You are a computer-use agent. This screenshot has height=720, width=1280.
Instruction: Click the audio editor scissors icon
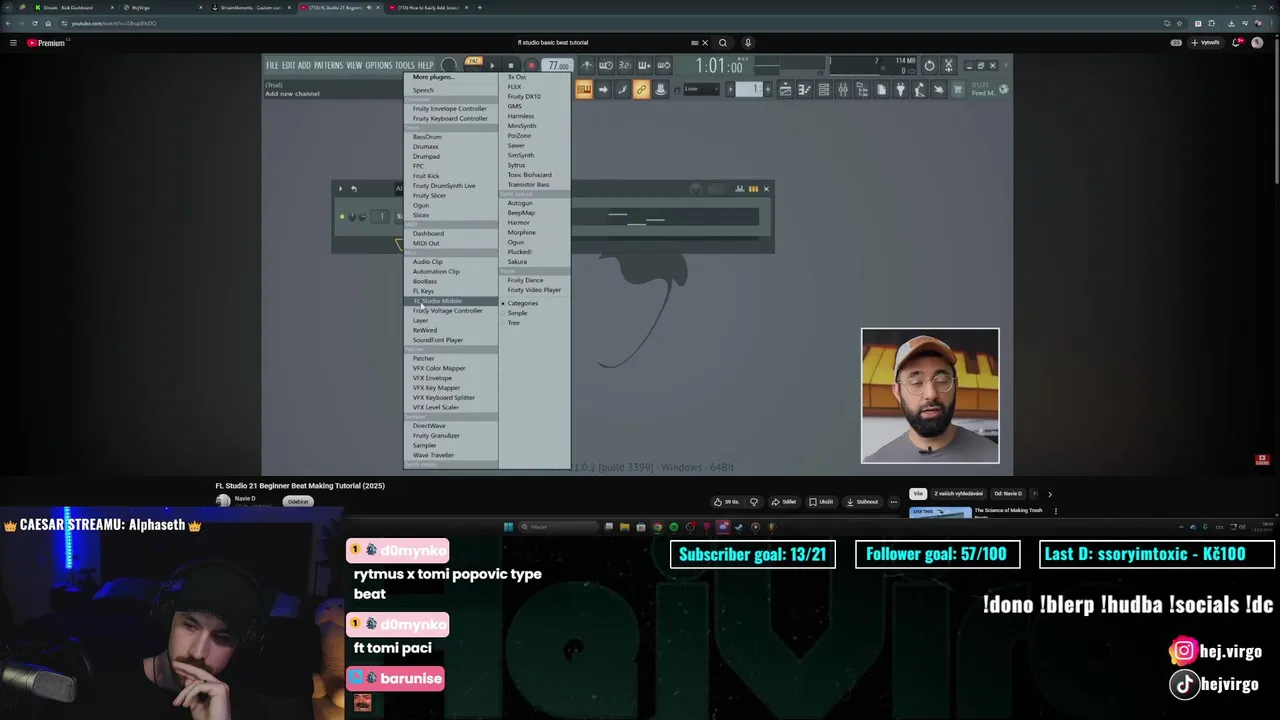point(949,66)
